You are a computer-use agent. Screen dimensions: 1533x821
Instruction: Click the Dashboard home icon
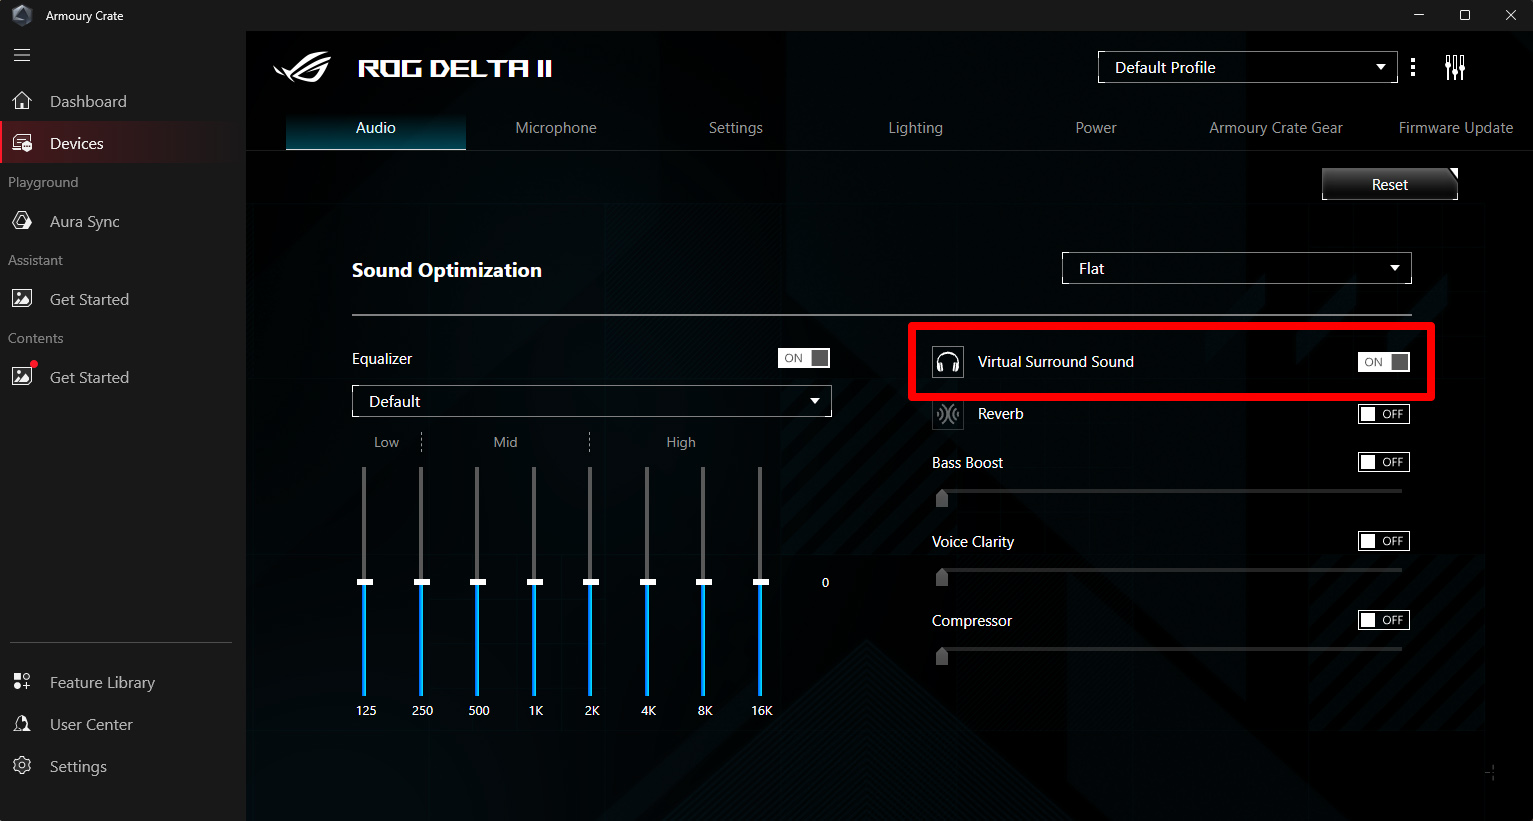tap(22, 101)
